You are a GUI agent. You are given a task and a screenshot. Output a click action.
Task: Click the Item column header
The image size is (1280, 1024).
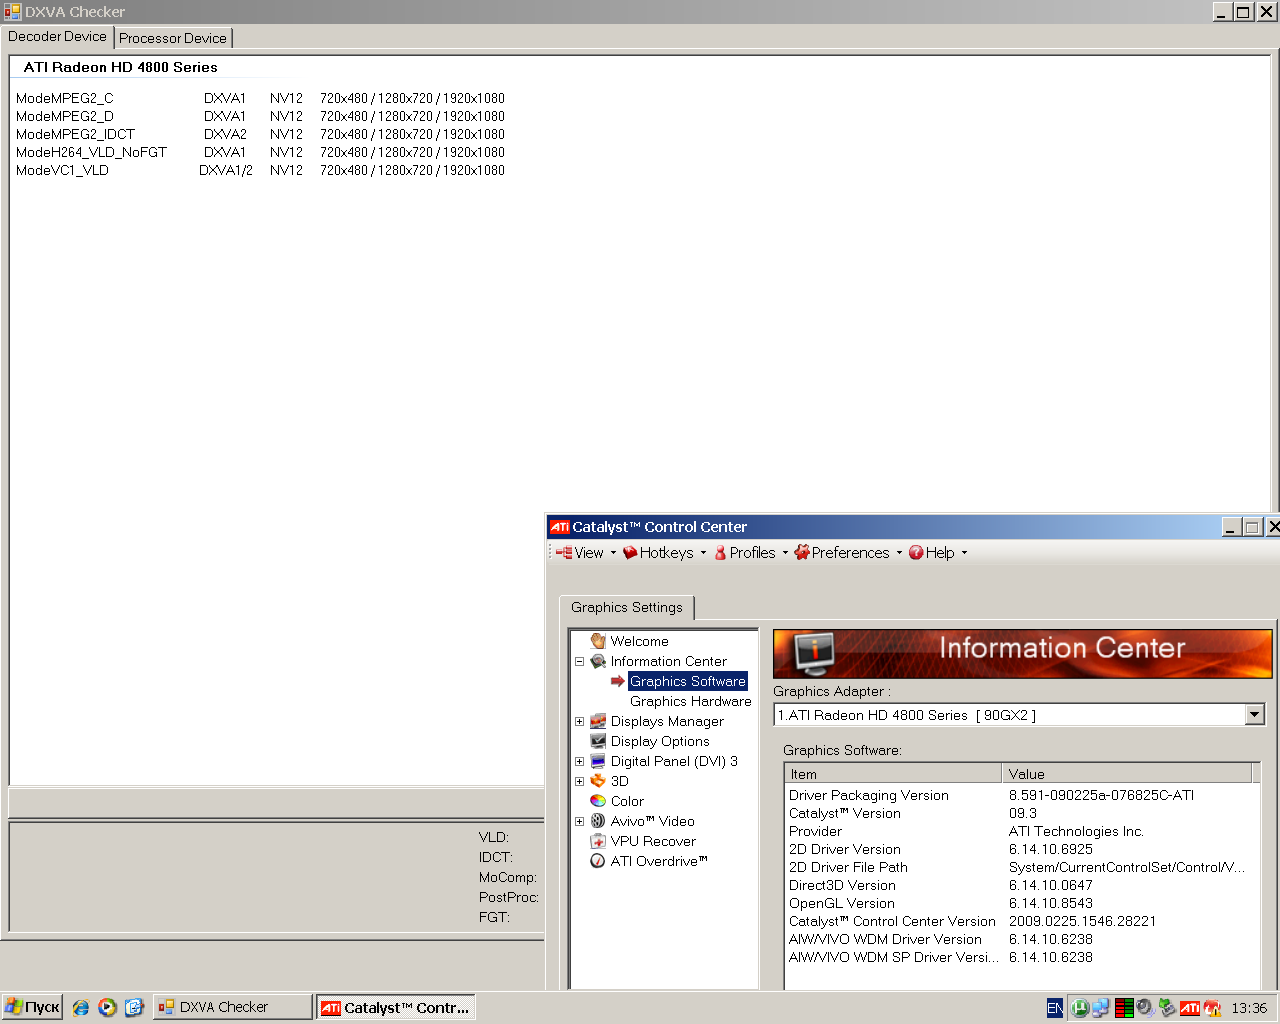pos(892,774)
